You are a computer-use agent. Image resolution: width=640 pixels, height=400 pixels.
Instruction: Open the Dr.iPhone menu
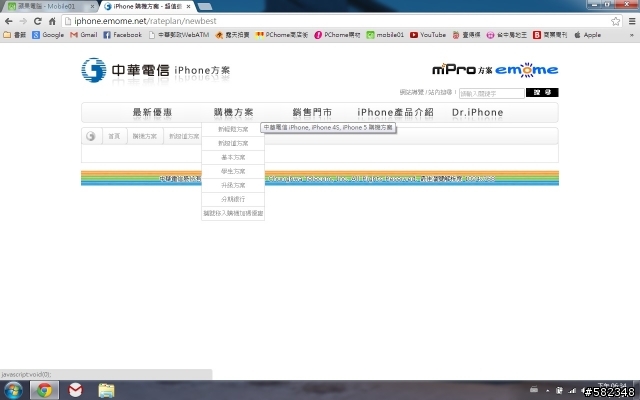[x=478, y=112]
